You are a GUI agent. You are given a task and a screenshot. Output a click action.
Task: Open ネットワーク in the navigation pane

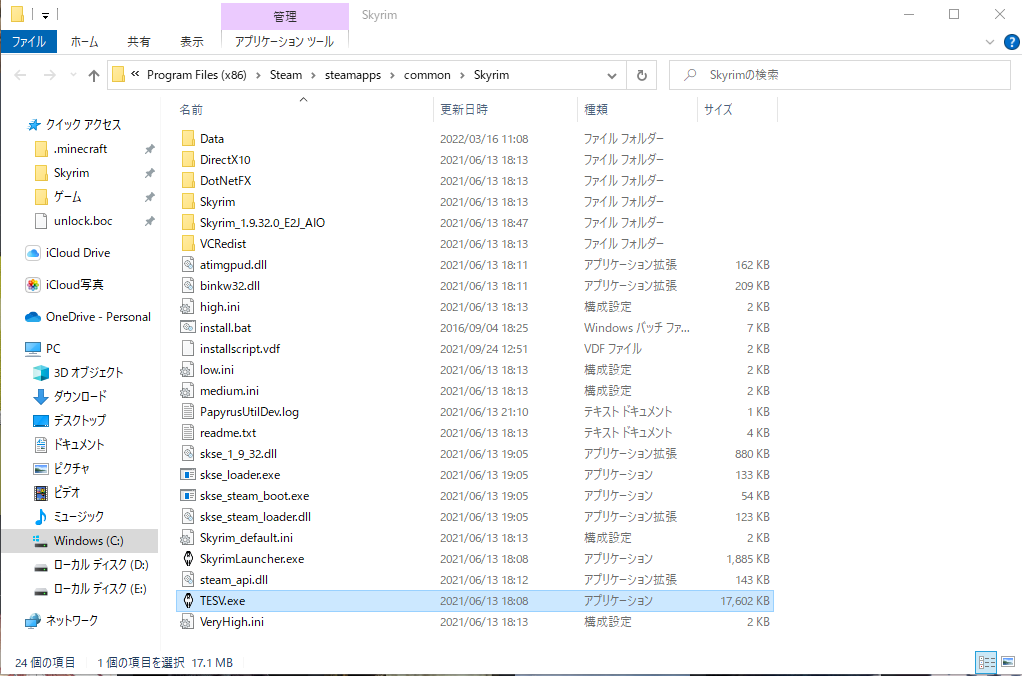(61, 621)
